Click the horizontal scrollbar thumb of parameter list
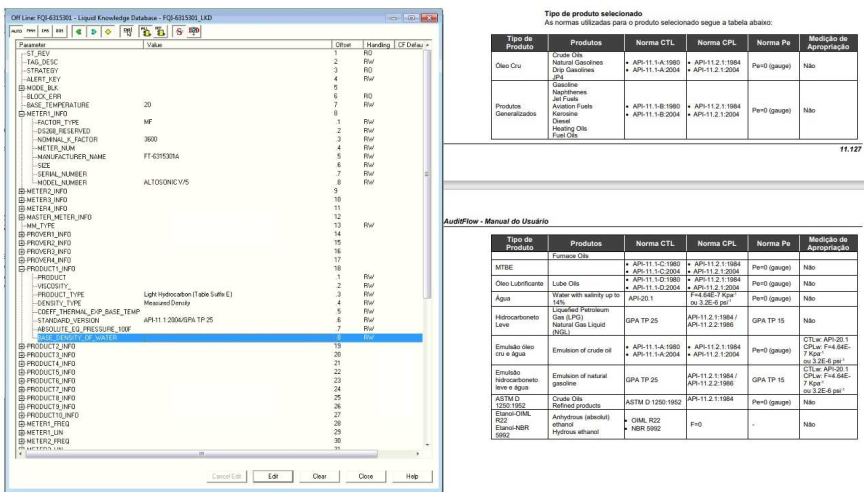Image resolution: width=864 pixels, height=498 pixels. point(202,454)
